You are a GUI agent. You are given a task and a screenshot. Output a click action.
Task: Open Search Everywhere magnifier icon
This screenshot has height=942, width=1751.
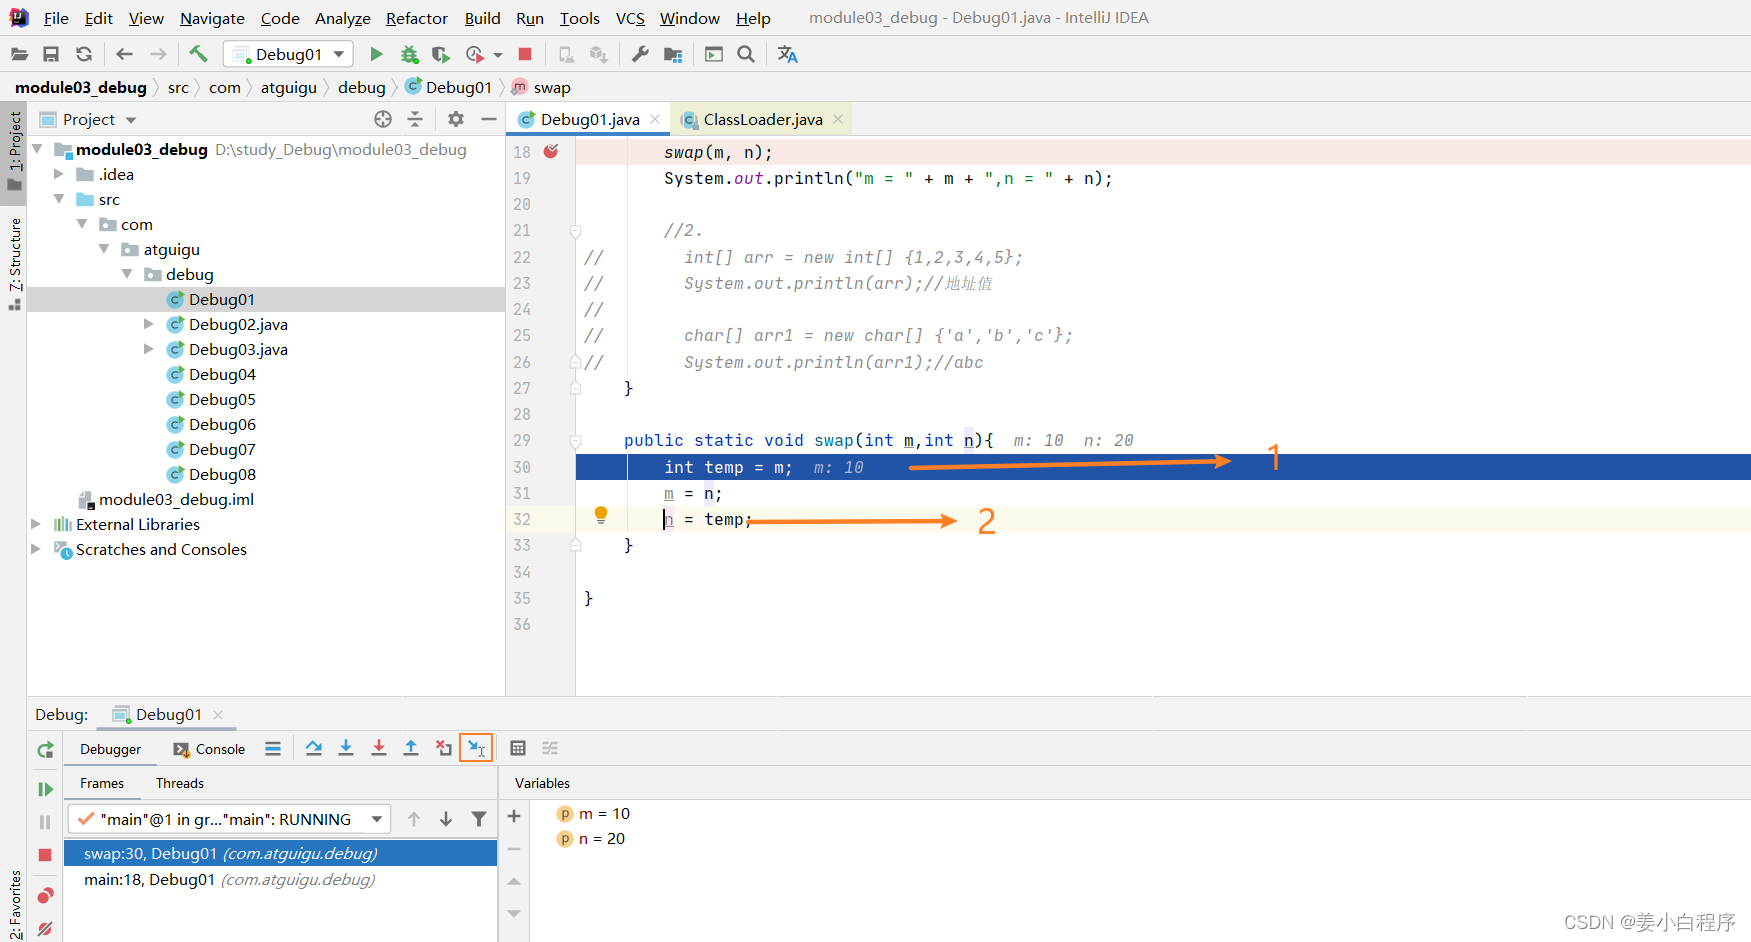pyautogui.click(x=746, y=54)
